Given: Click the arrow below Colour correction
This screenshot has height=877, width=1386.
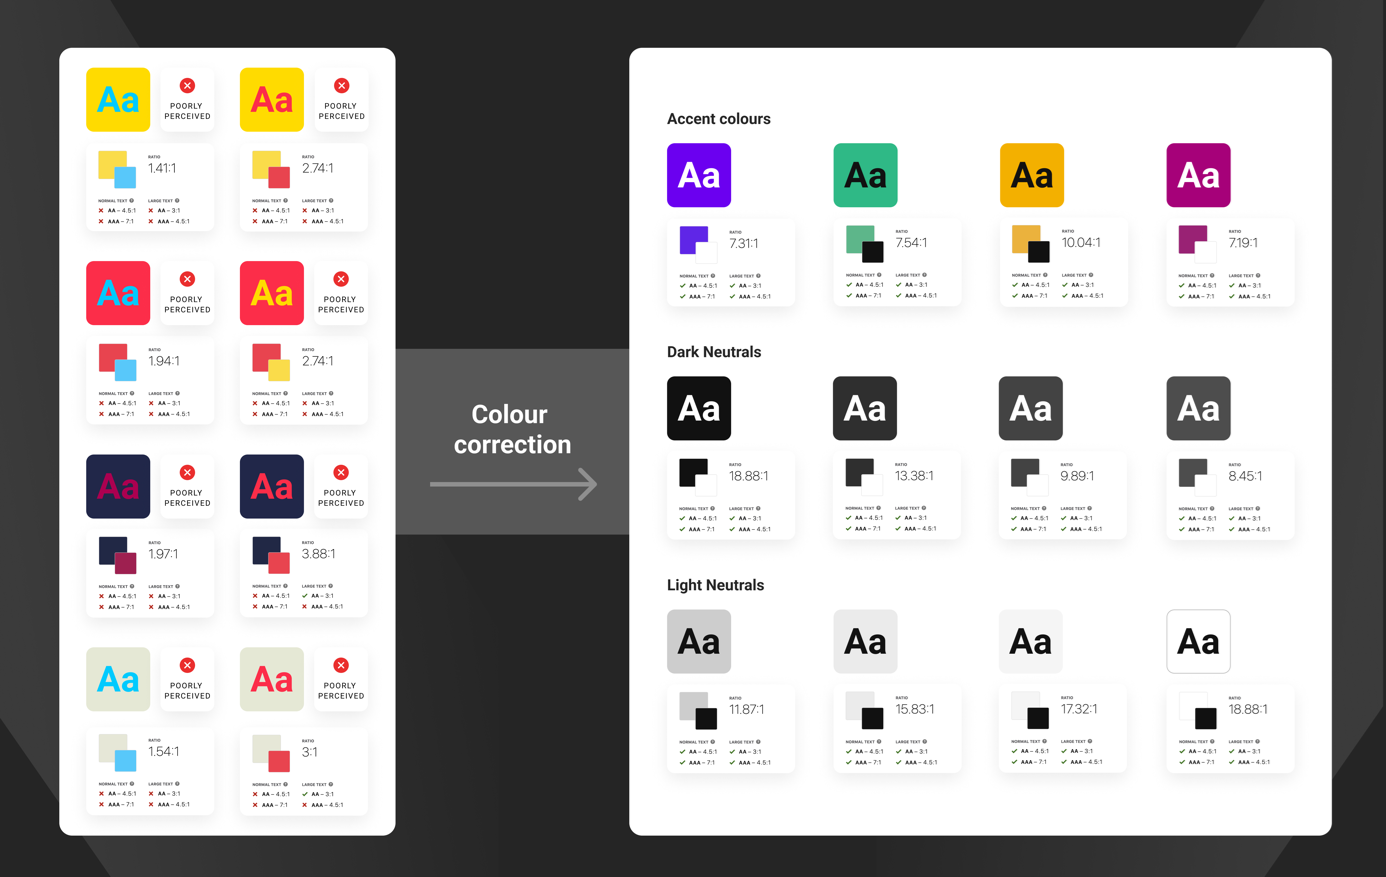Looking at the screenshot, I should [x=513, y=484].
